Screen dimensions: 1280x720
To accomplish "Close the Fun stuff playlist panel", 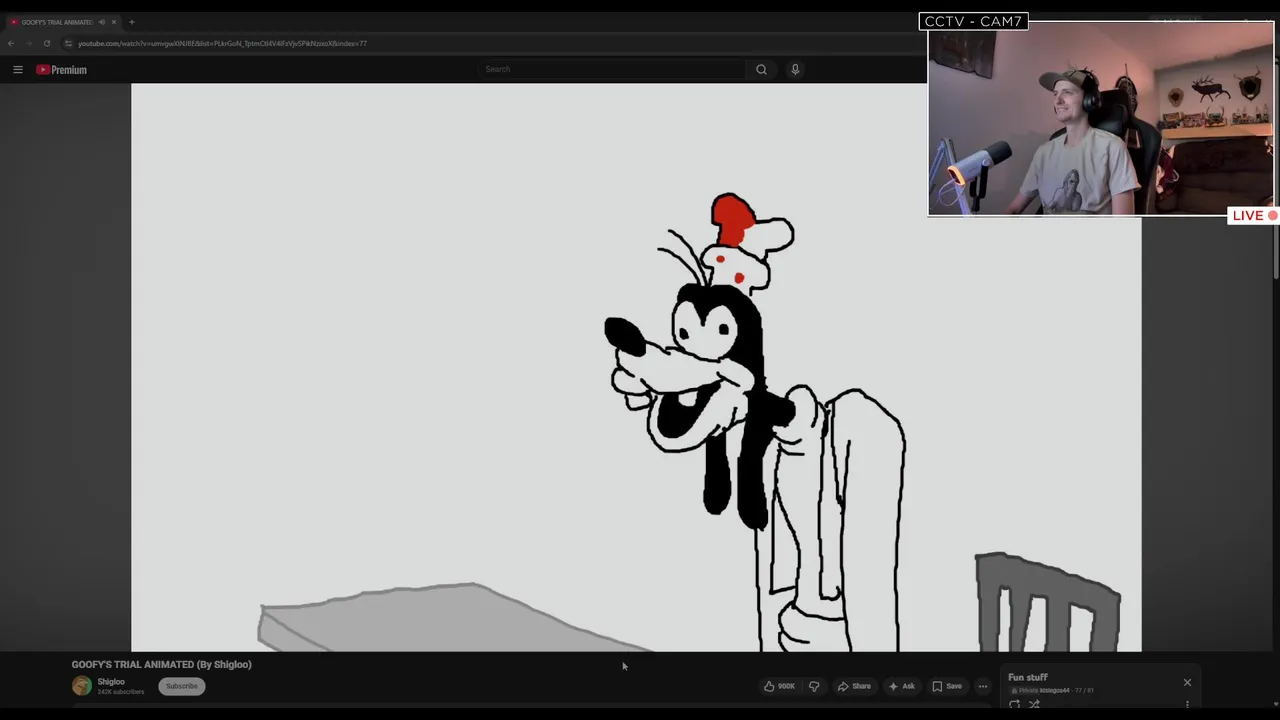I will pyautogui.click(x=1187, y=682).
